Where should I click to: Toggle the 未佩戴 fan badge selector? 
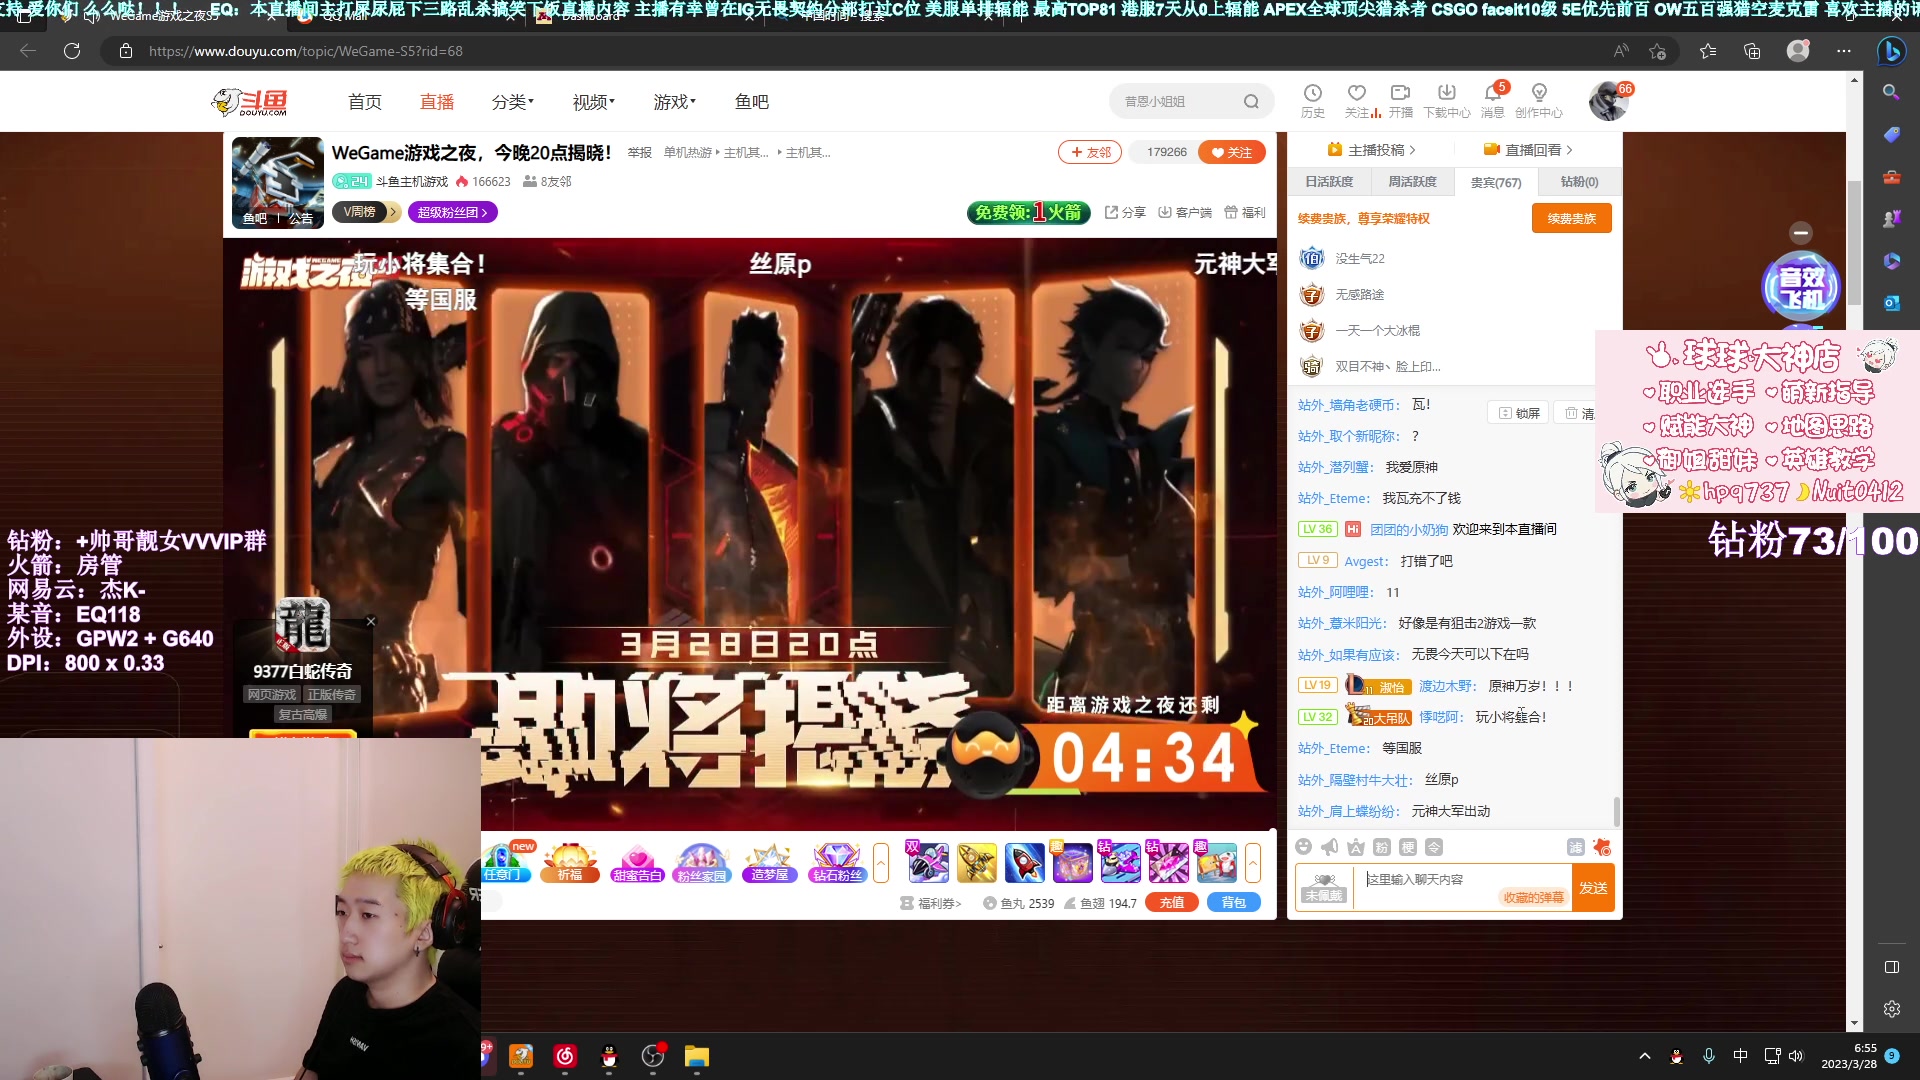click(x=1324, y=887)
